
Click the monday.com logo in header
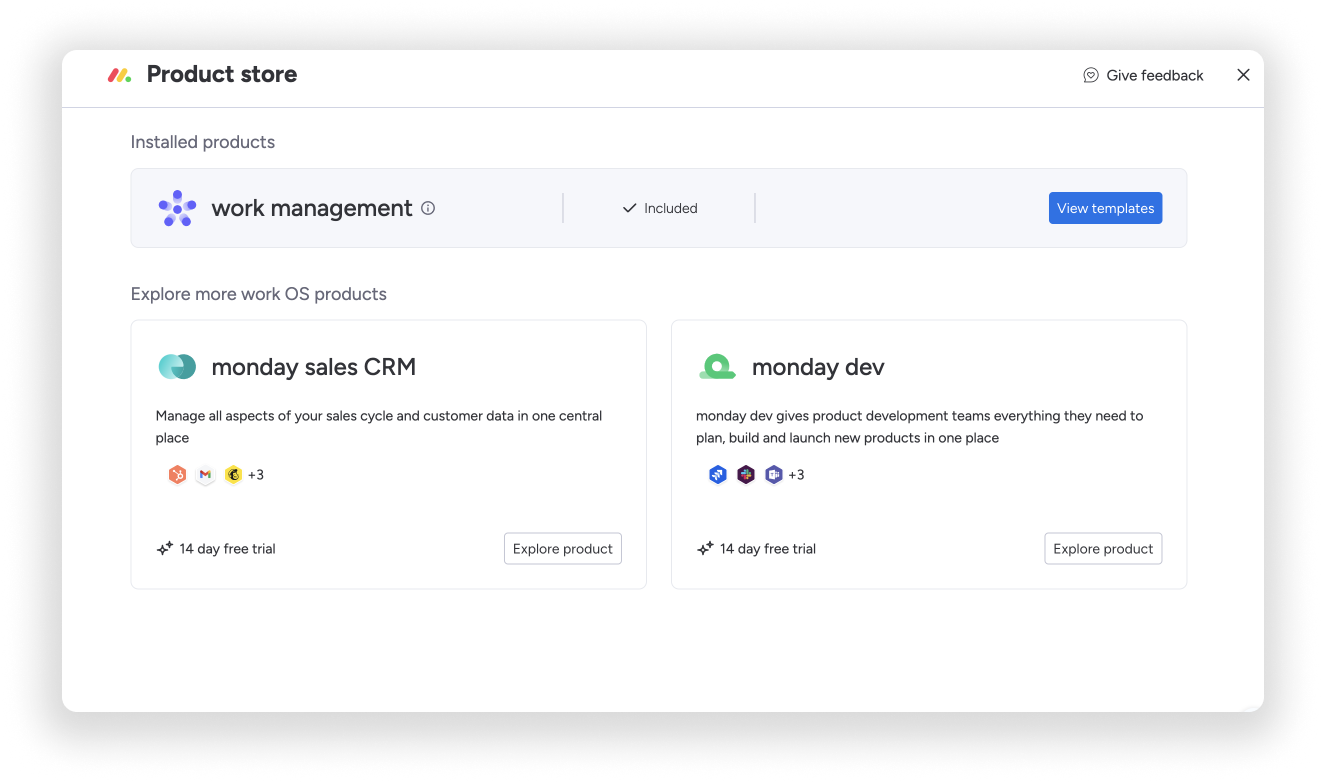click(x=120, y=75)
